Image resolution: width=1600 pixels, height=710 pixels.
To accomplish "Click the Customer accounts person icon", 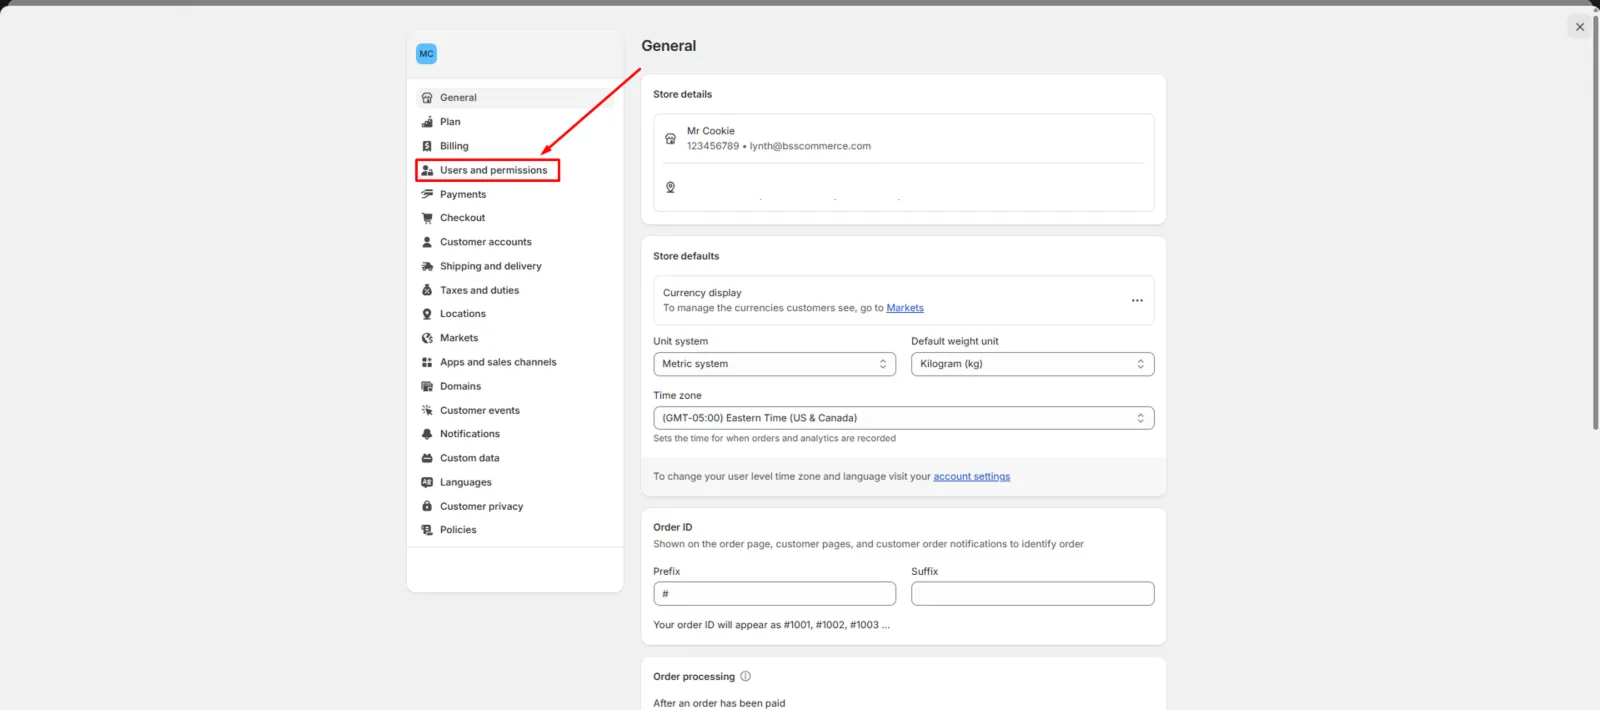I will [x=427, y=242].
